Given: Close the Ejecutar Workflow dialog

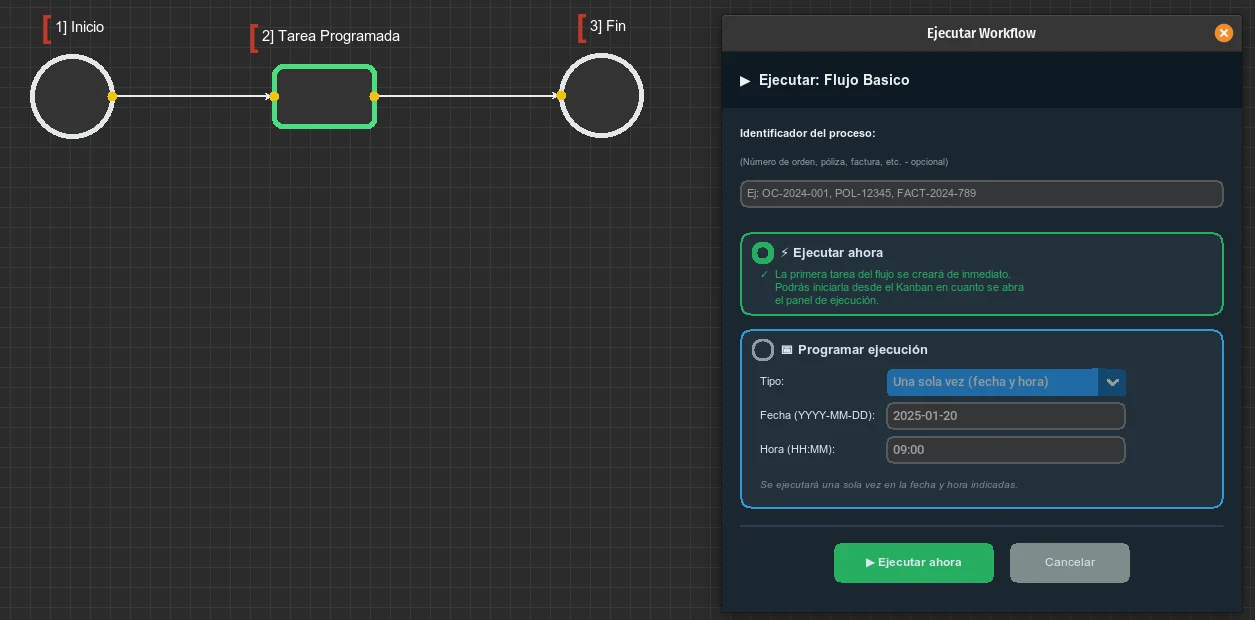Looking at the screenshot, I should tap(1223, 33).
